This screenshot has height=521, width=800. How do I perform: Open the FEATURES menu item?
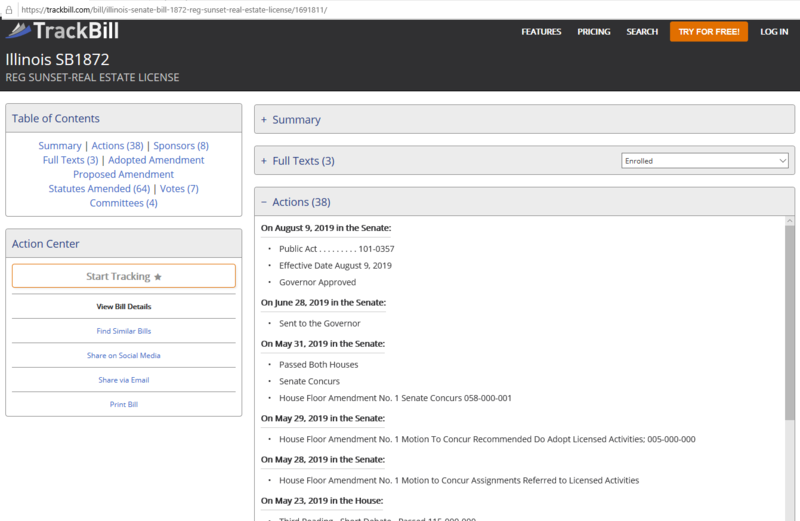541,32
